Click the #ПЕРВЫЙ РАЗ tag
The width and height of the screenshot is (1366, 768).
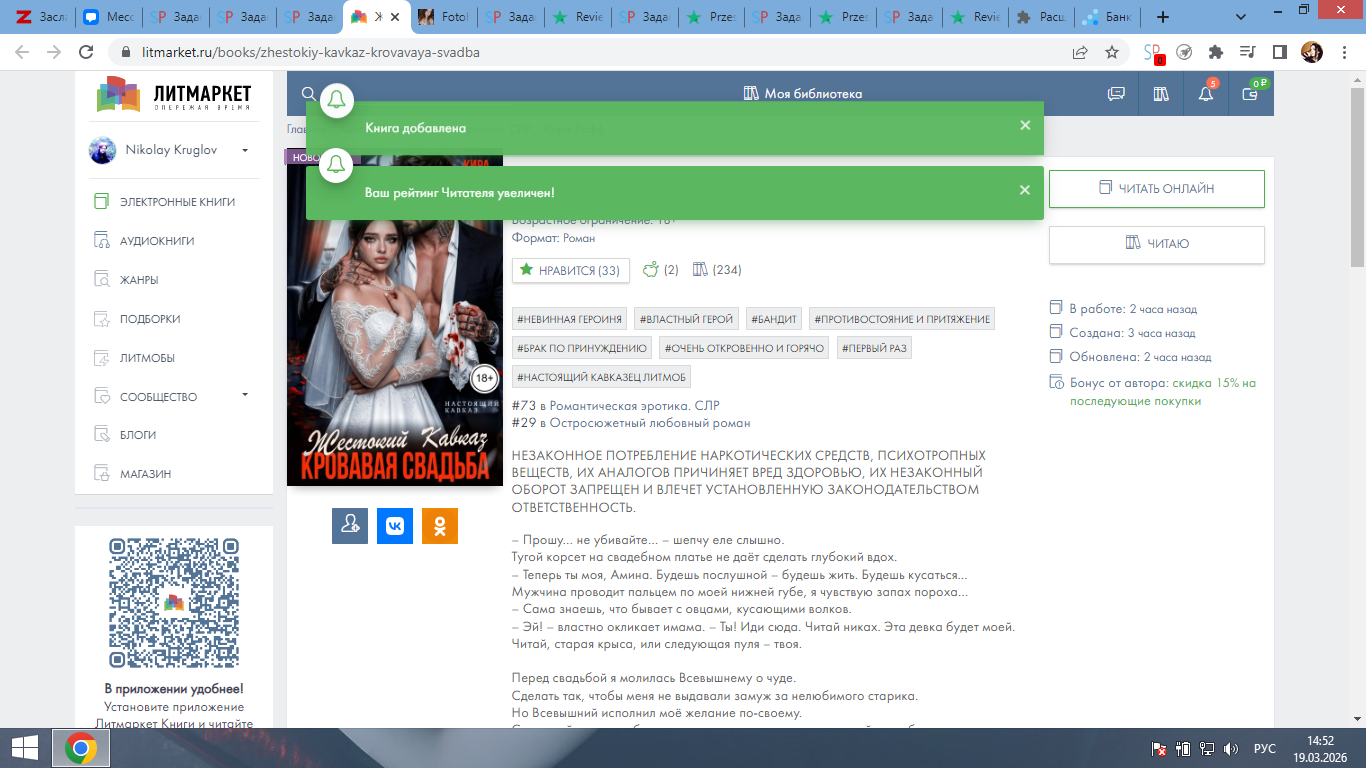873,348
